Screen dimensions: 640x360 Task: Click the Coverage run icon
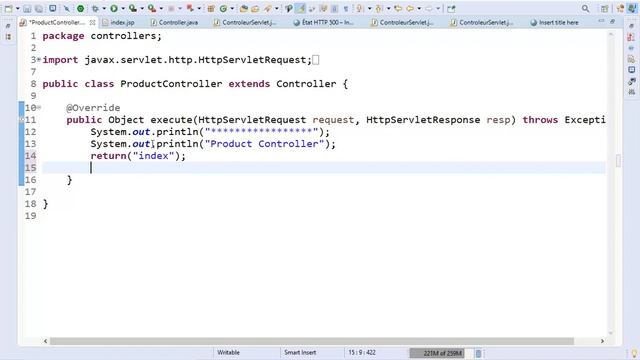[x=133, y=9]
